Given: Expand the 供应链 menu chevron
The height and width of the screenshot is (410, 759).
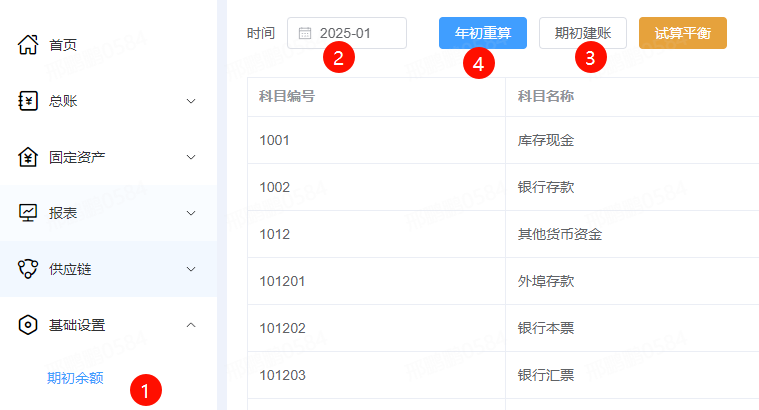Looking at the screenshot, I should (x=191, y=269).
